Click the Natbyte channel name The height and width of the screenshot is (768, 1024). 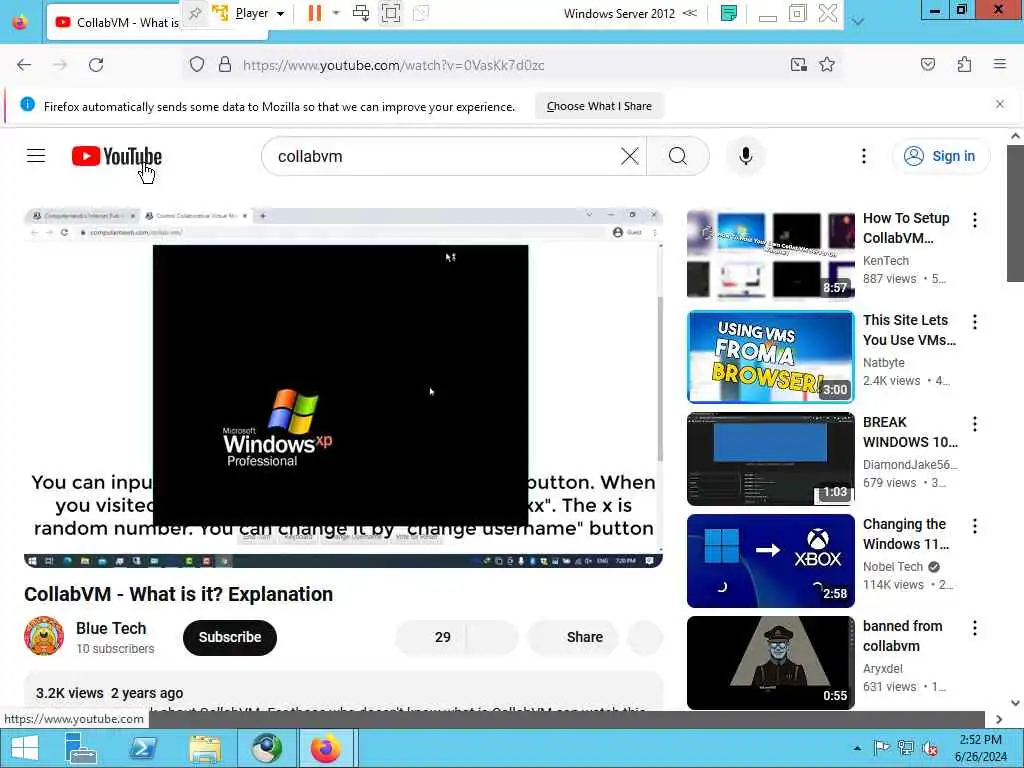click(884, 362)
